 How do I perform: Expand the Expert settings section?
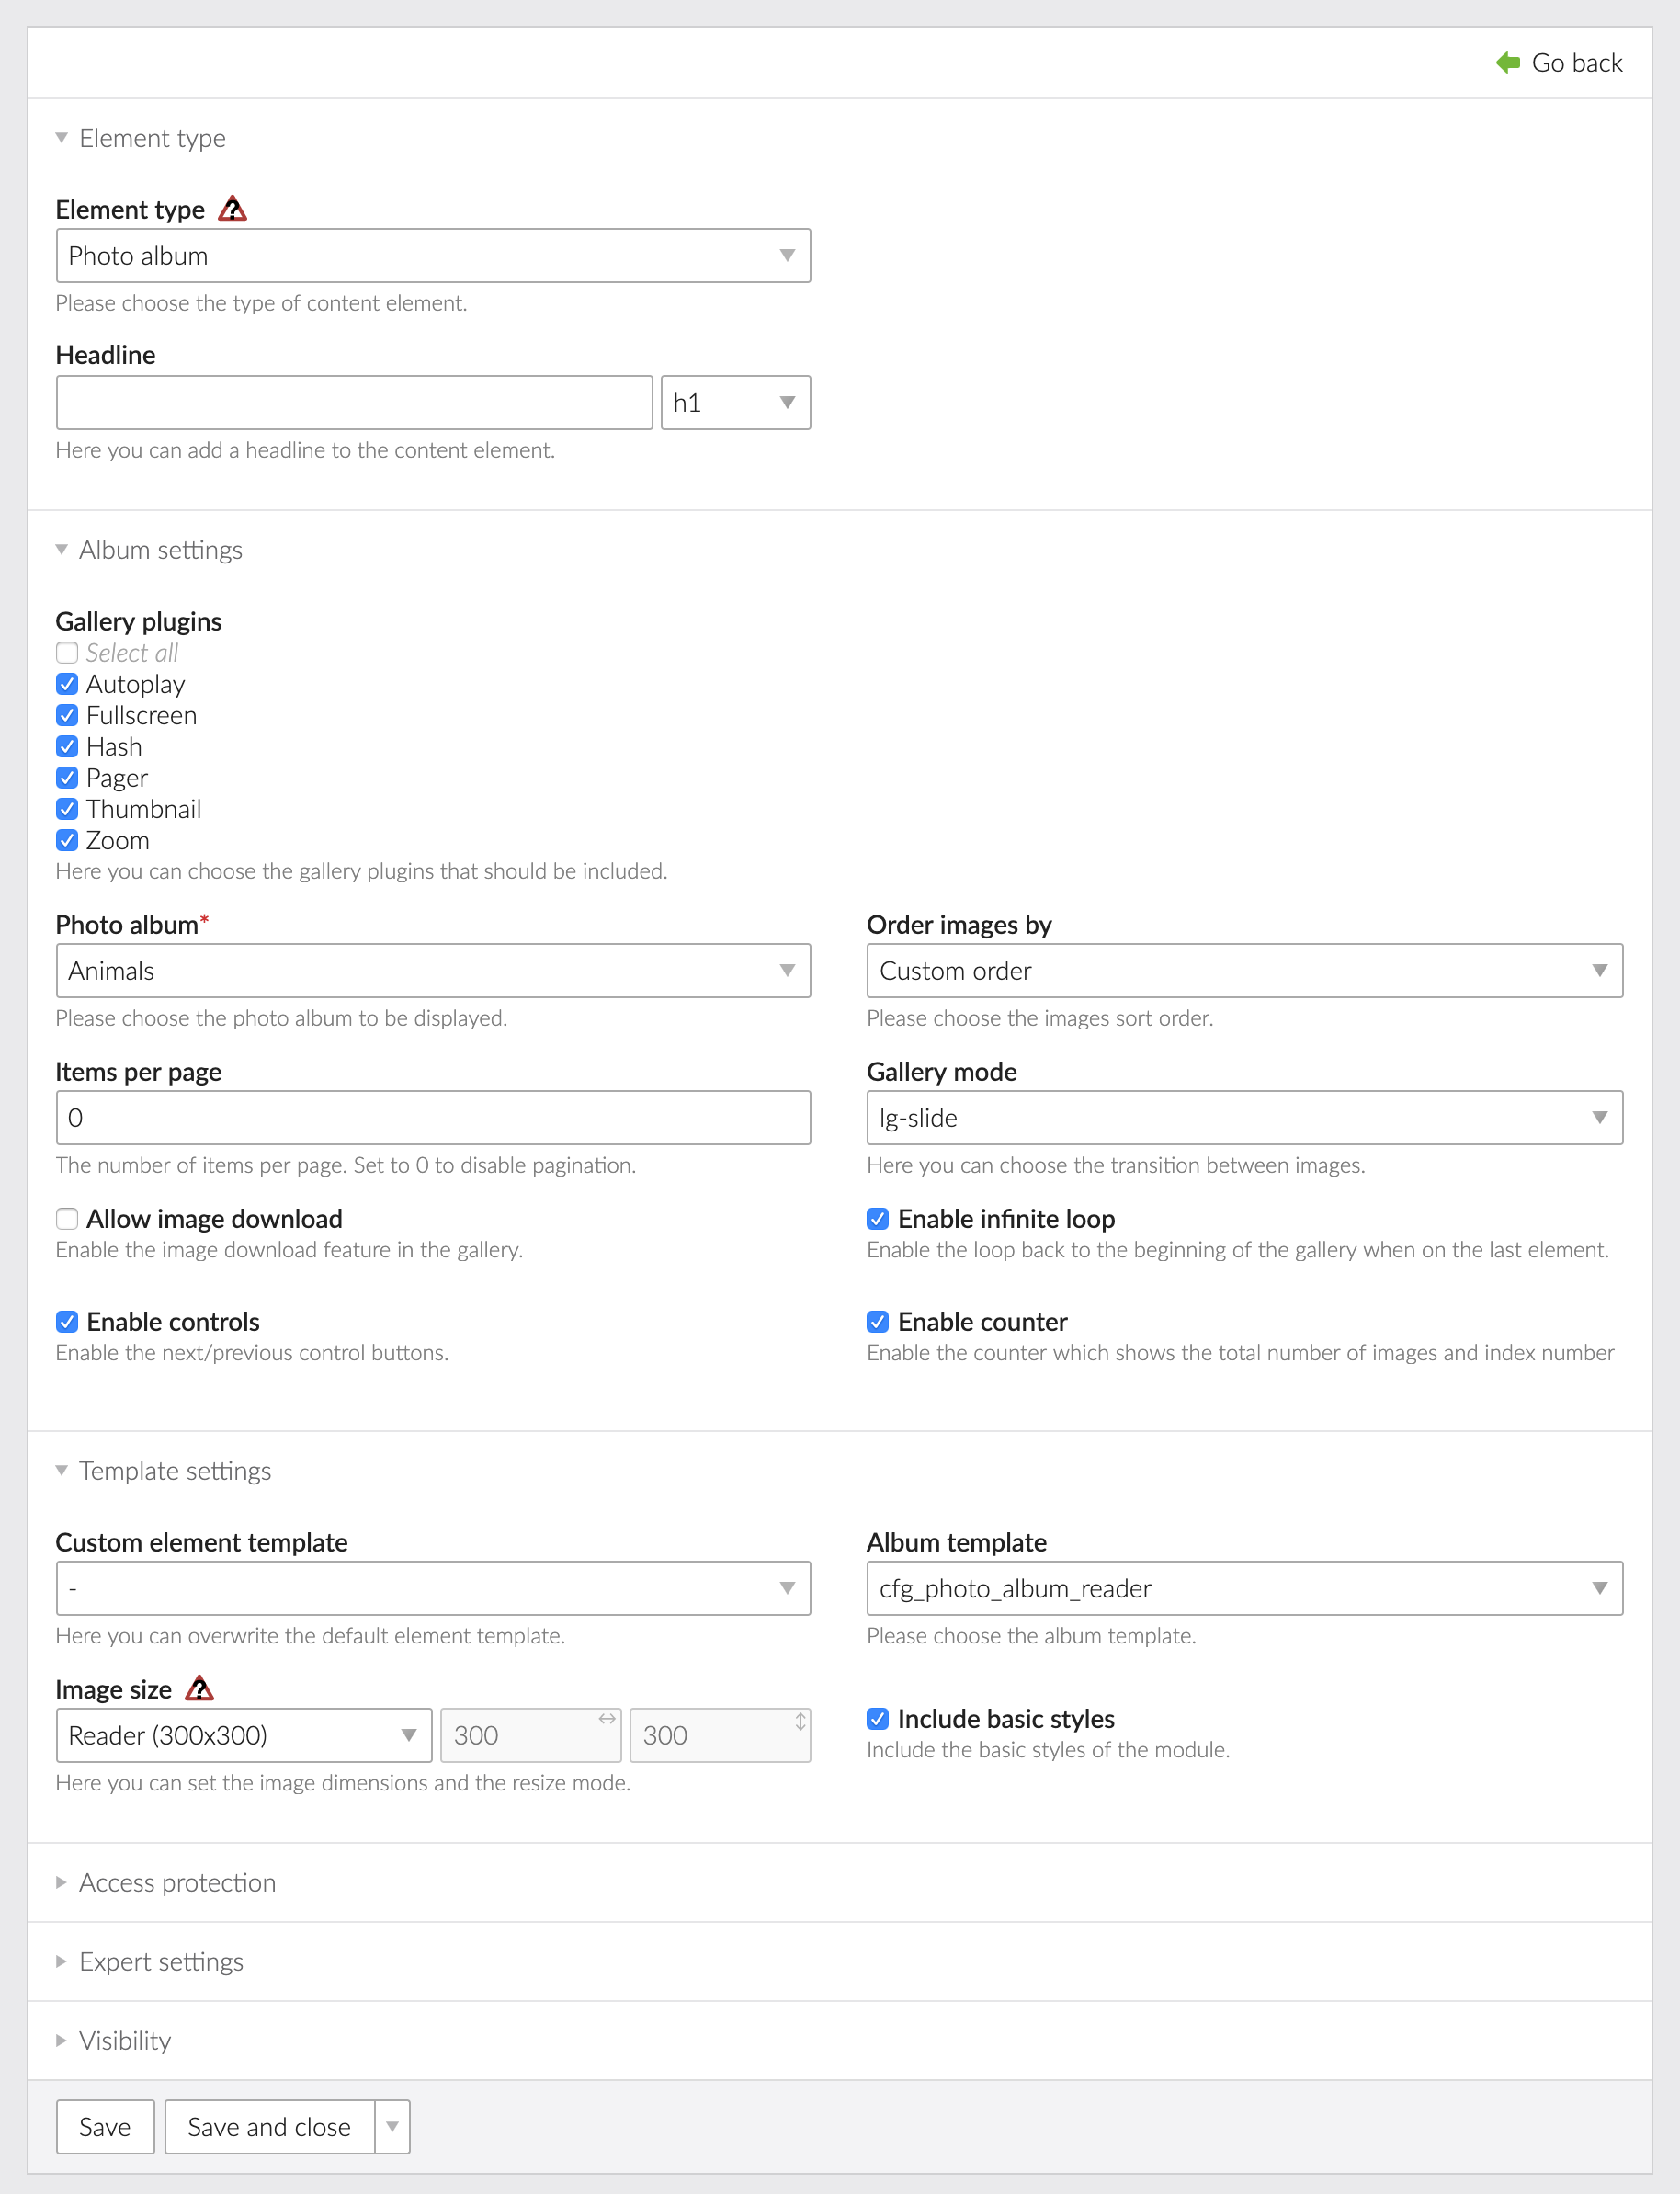click(x=160, y=1962)
